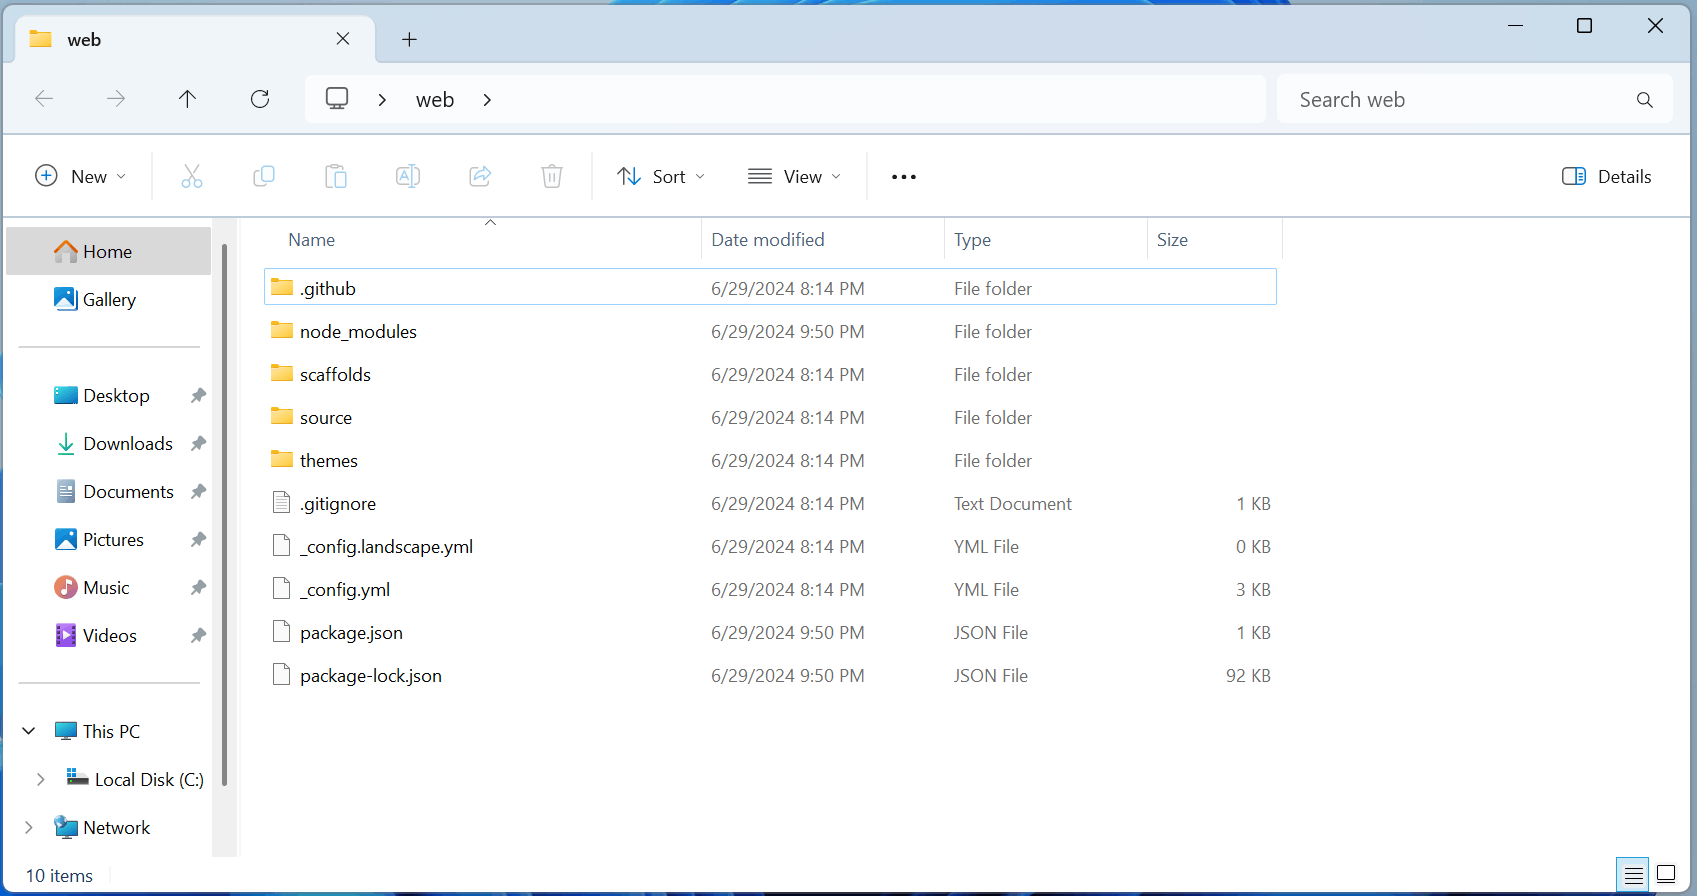This screenshot has width=1697, height=896.
Task: Click web in the address breadcrumb
Action: coord(435,100)
